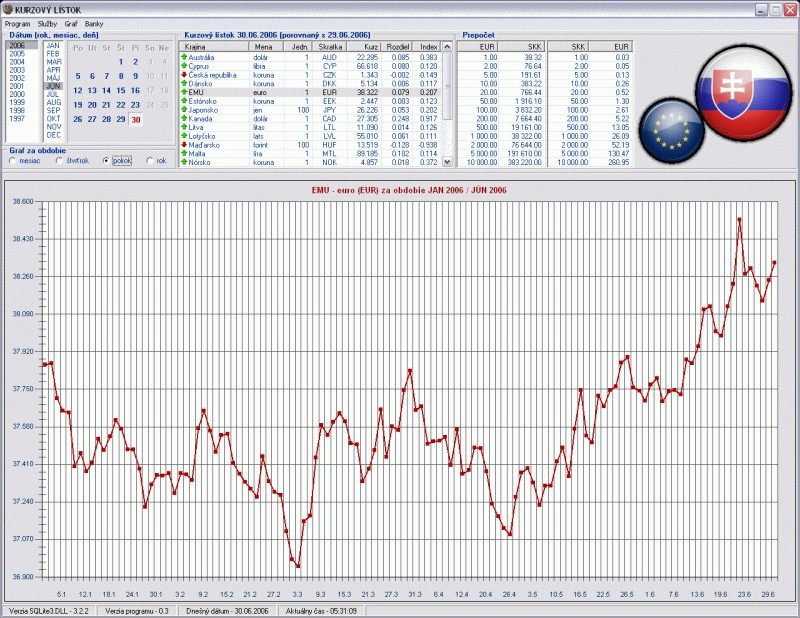The height and width of the screenshot is (618, 800).
Task: Open the Program menu
Action: [x=17, y=23]
